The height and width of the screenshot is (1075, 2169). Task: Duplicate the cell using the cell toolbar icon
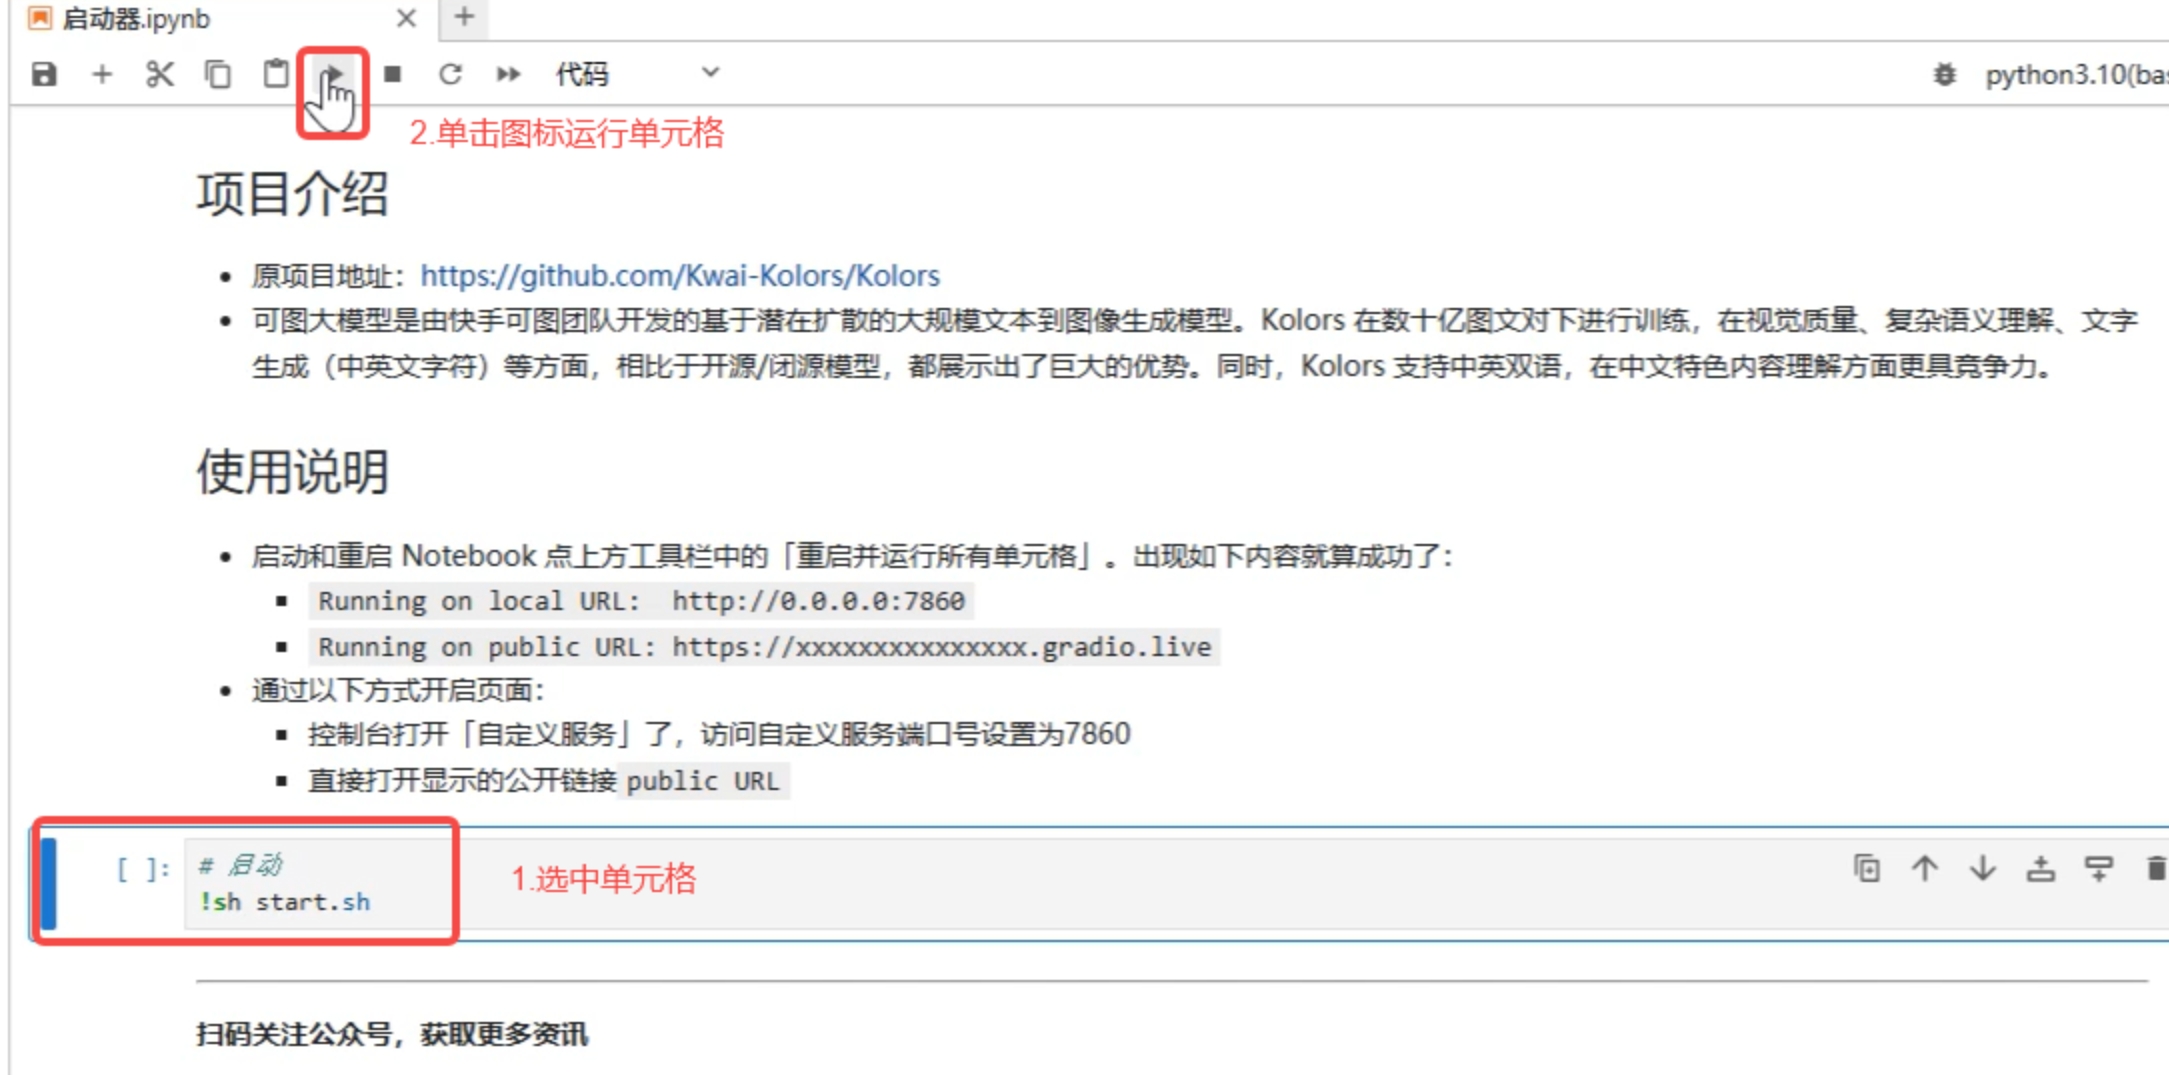1866,868
